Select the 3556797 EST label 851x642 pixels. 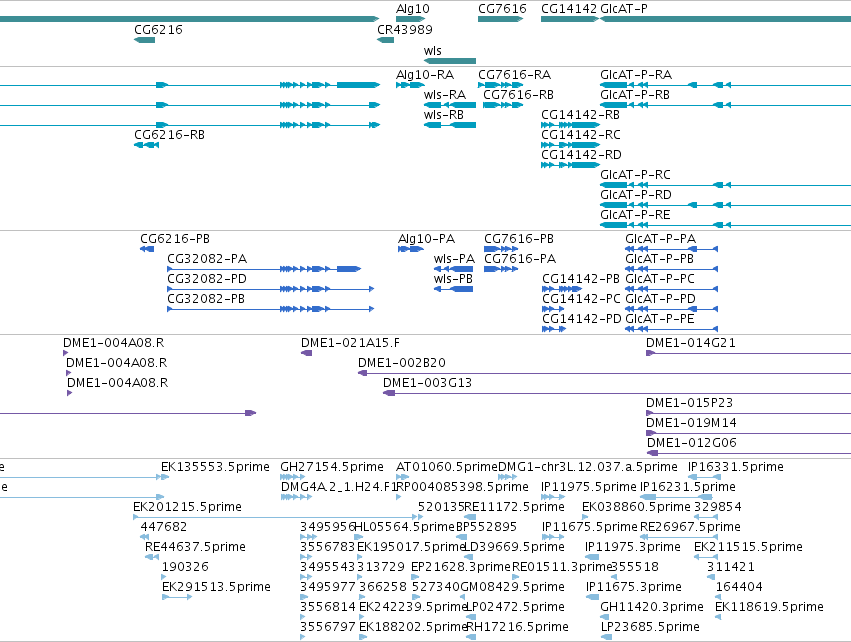[328, 627]
